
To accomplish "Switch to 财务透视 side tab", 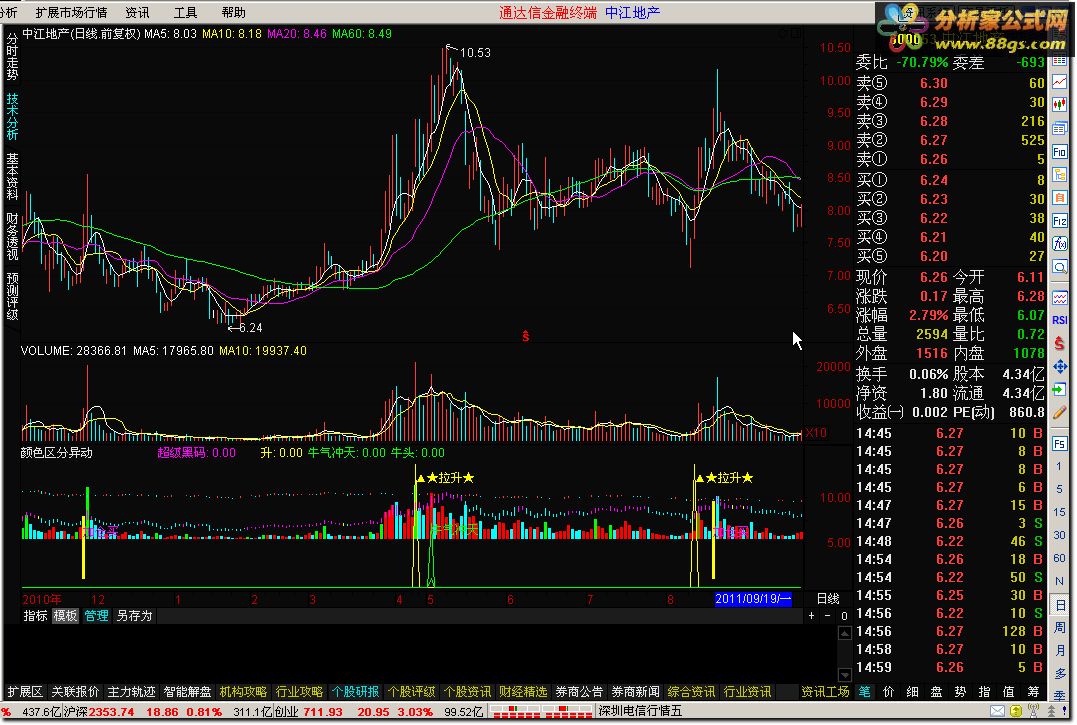I will click(x=12, y=236).
